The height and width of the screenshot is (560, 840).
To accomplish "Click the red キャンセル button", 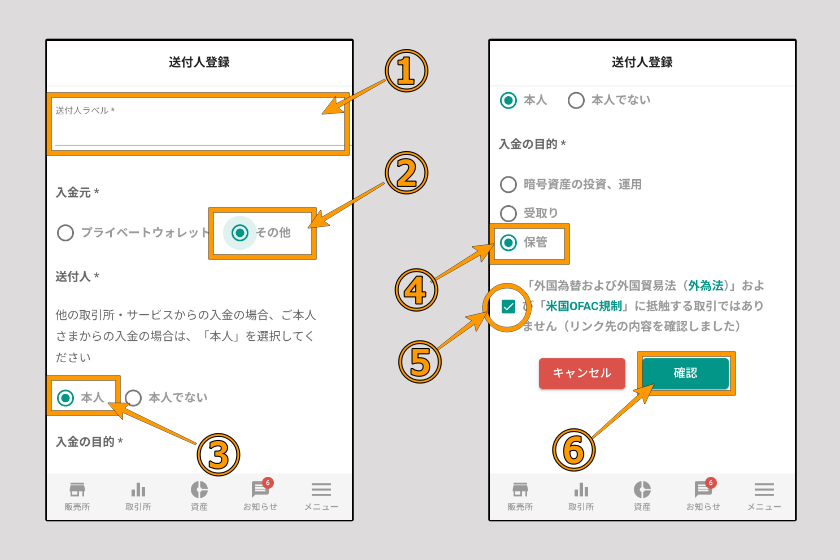I will (x=582, y=373).
